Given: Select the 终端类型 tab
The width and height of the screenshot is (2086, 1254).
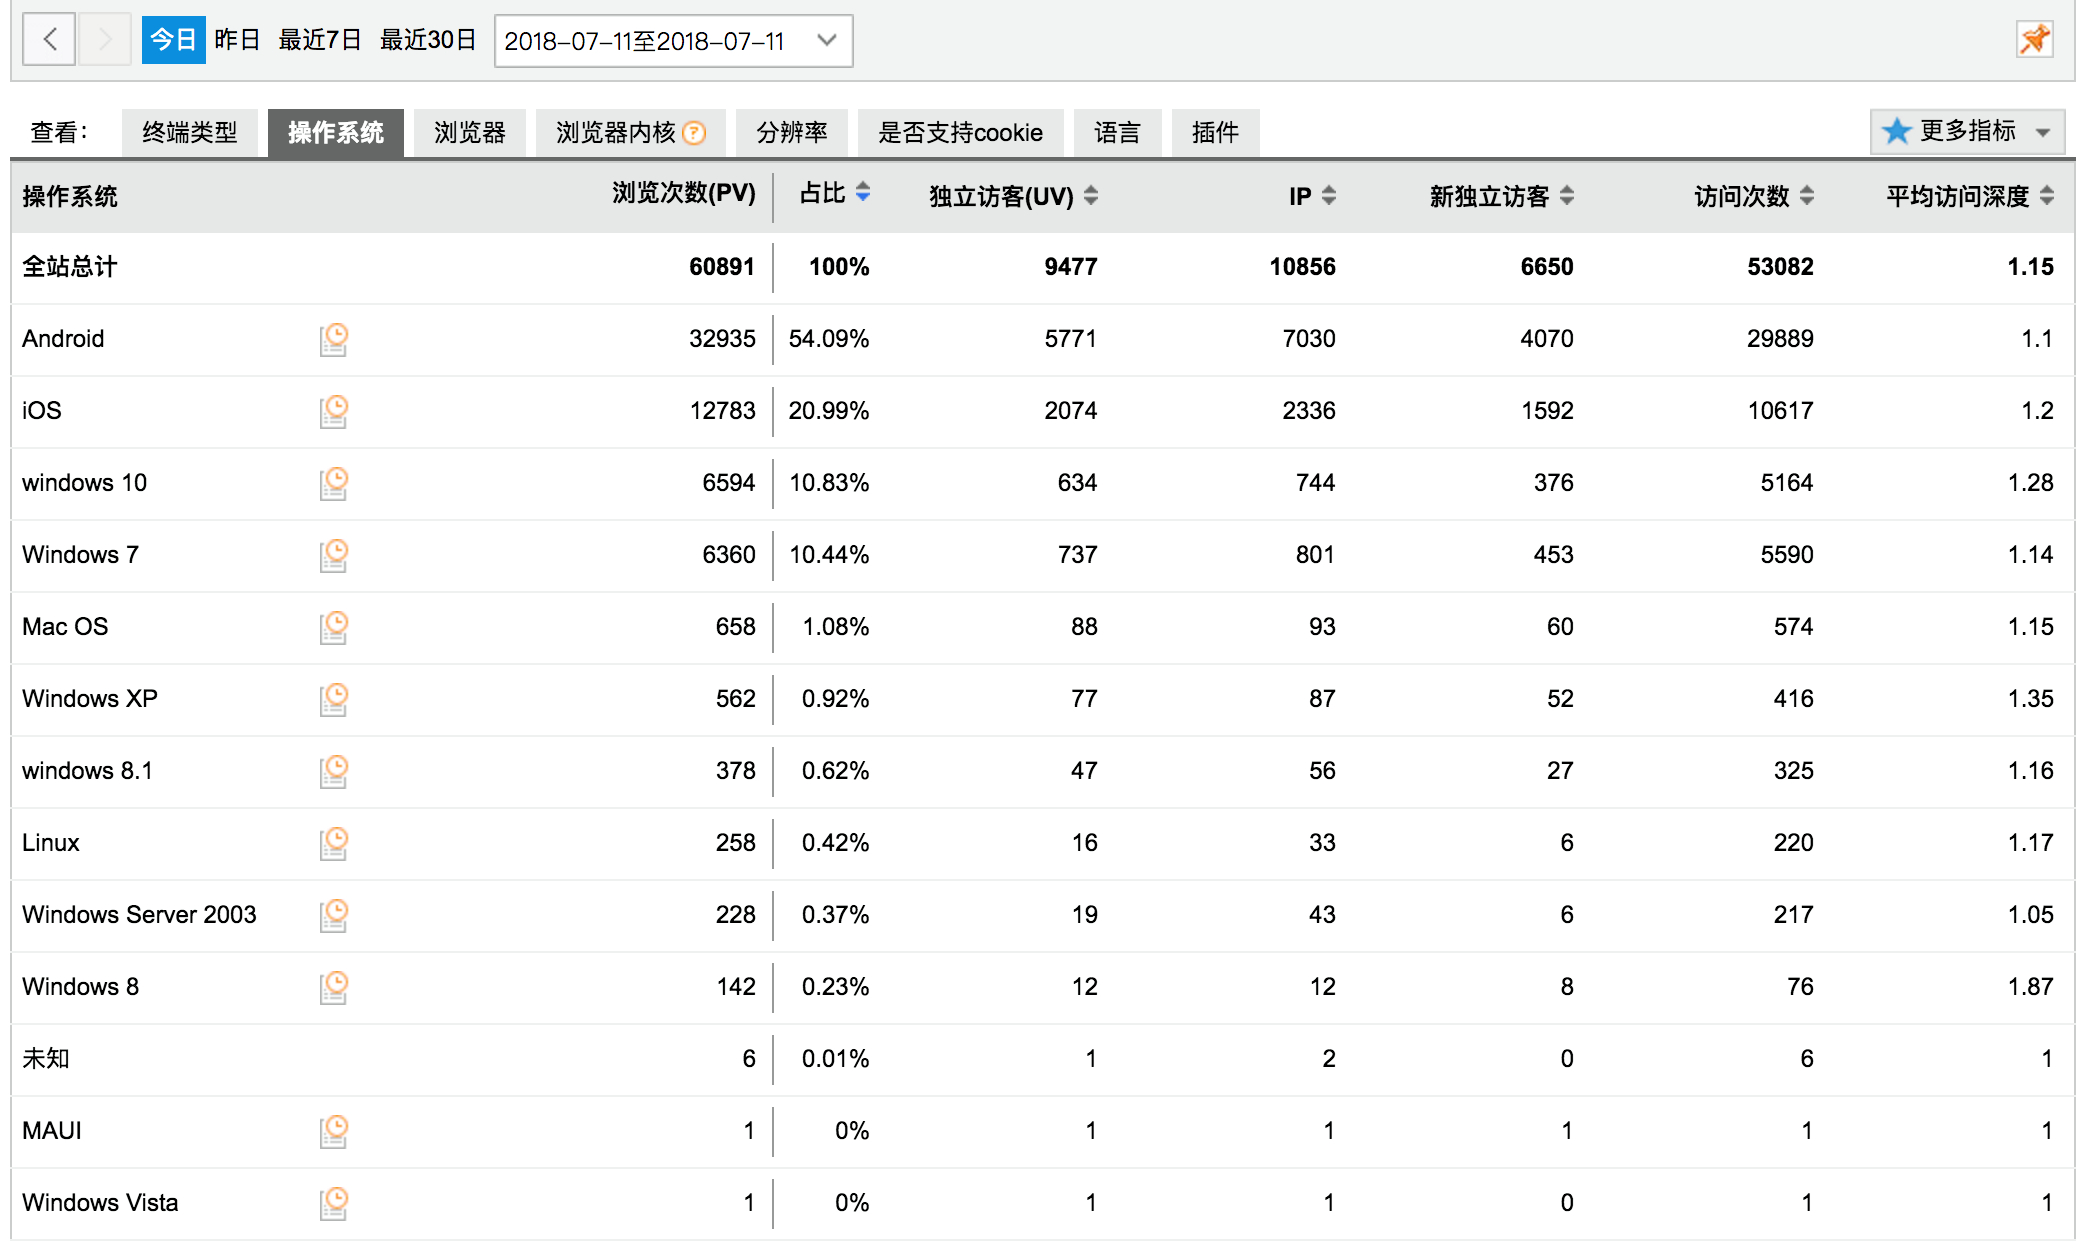Looking at the screenshot, I should 189,133.
